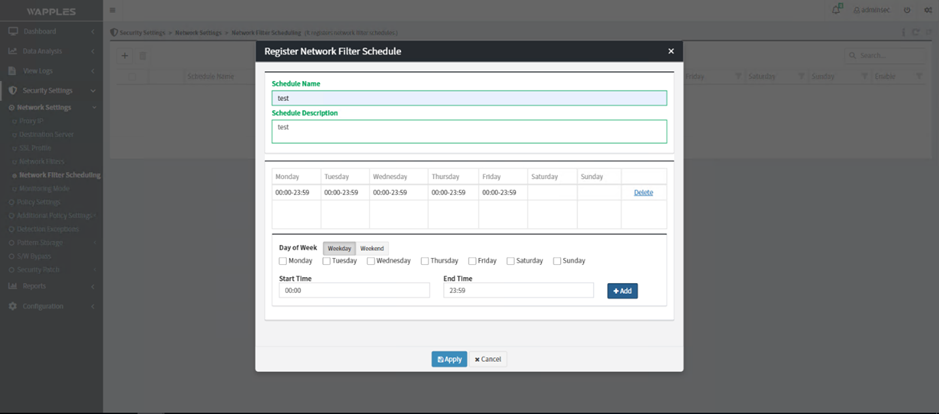Delete the 00:00-23:59 schedule row
939x414 pixels.
click(643, 192)
